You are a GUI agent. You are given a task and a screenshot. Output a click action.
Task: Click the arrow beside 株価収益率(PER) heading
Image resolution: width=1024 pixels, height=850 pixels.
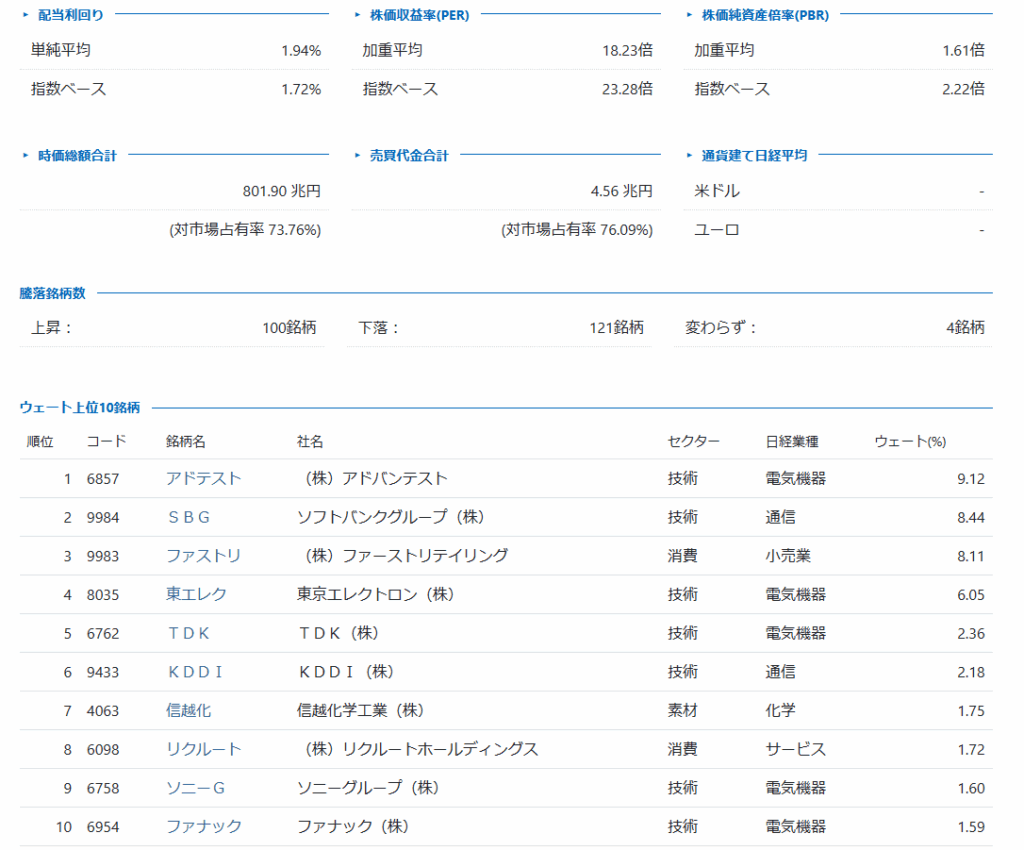pyautogui.click(x=358, y=15)
